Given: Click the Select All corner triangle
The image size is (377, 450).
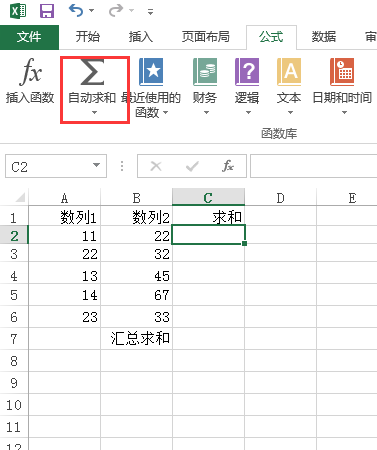Looking at the screenshot, I should [20, 197].
